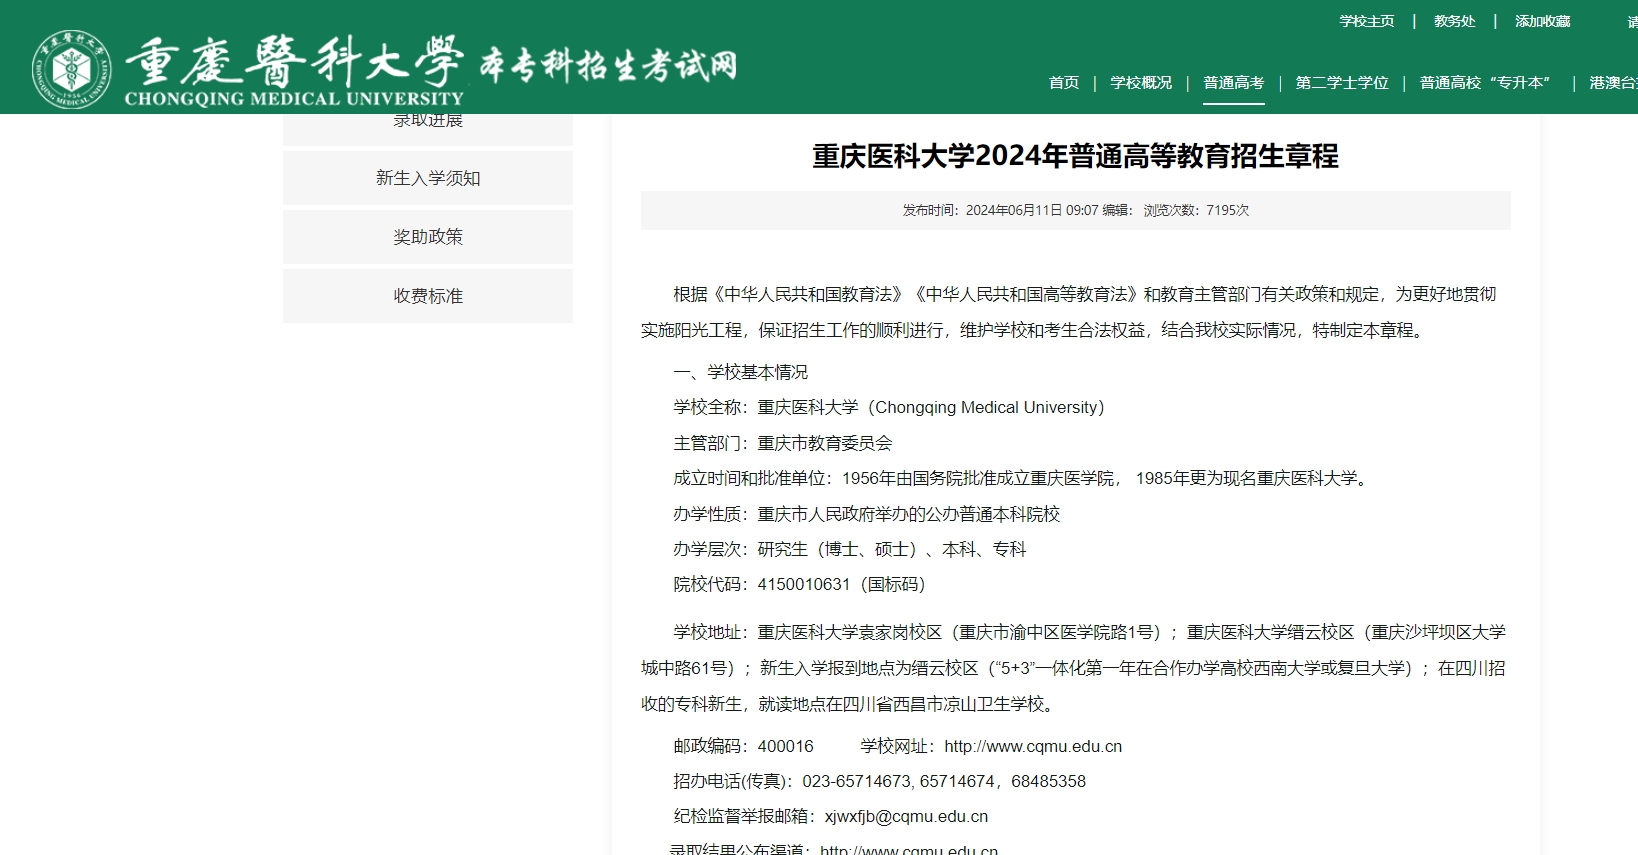
Task: Click the line starting 成立时间和批准单位
Action: tap(1022, 479)
